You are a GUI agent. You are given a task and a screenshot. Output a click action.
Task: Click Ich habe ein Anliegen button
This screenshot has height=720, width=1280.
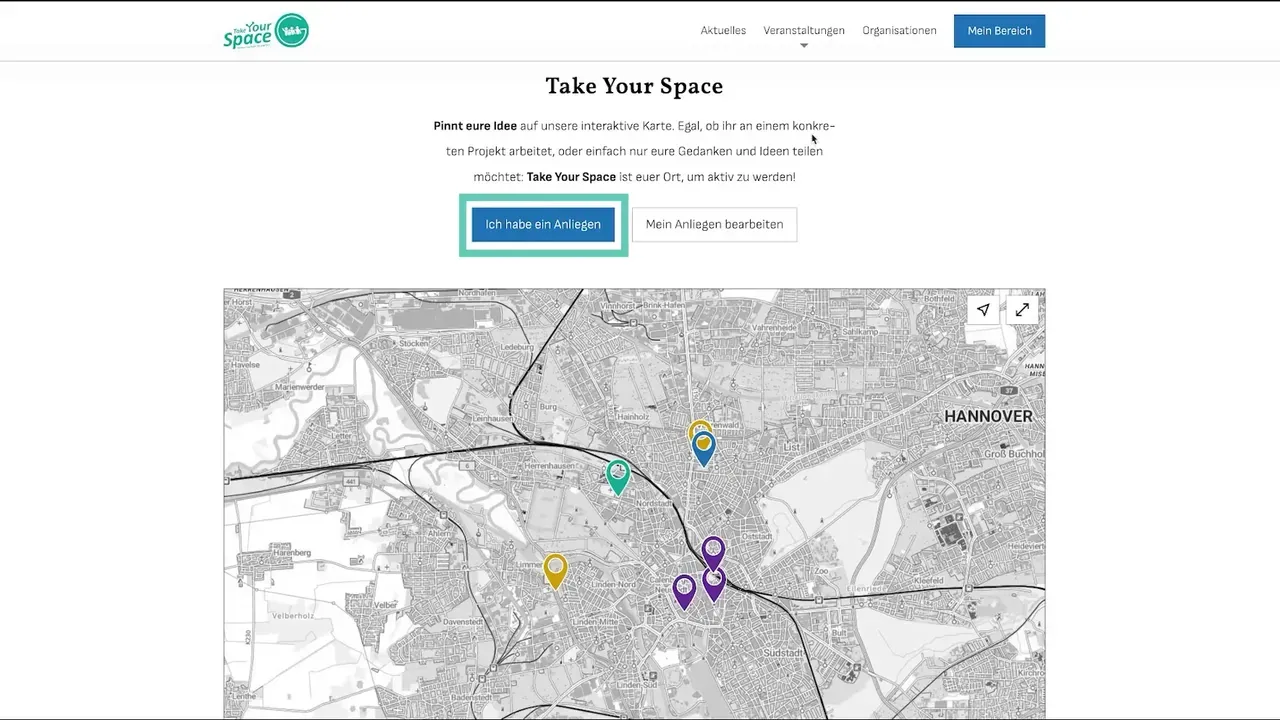click(x=543, y=225)
